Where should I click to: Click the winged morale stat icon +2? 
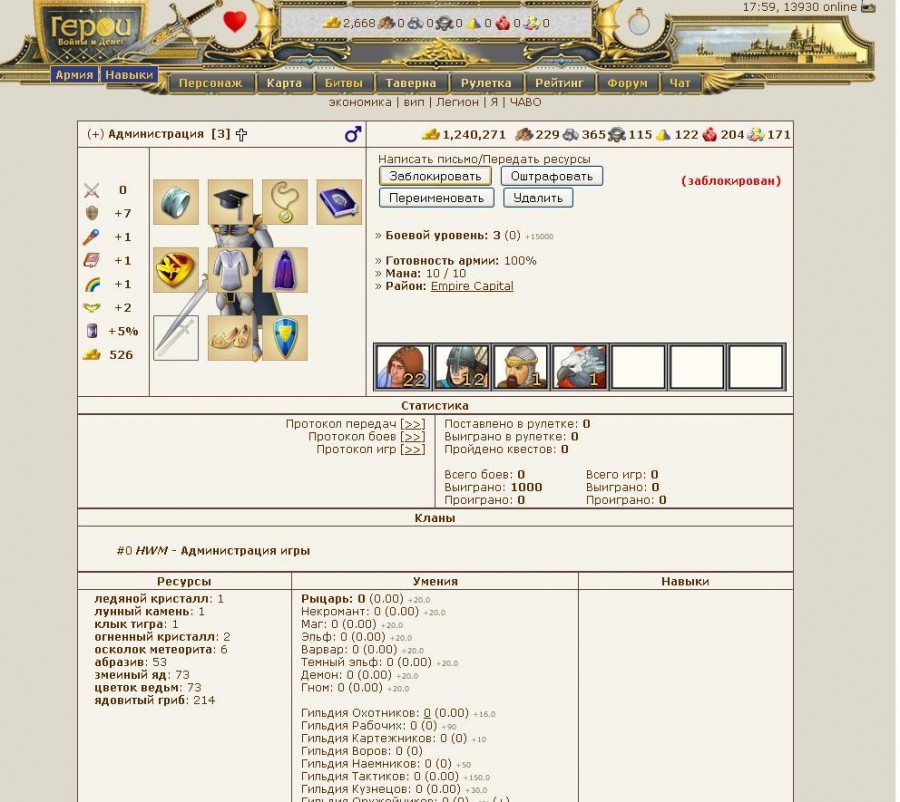pyautogui.click(x=91, y=308)
